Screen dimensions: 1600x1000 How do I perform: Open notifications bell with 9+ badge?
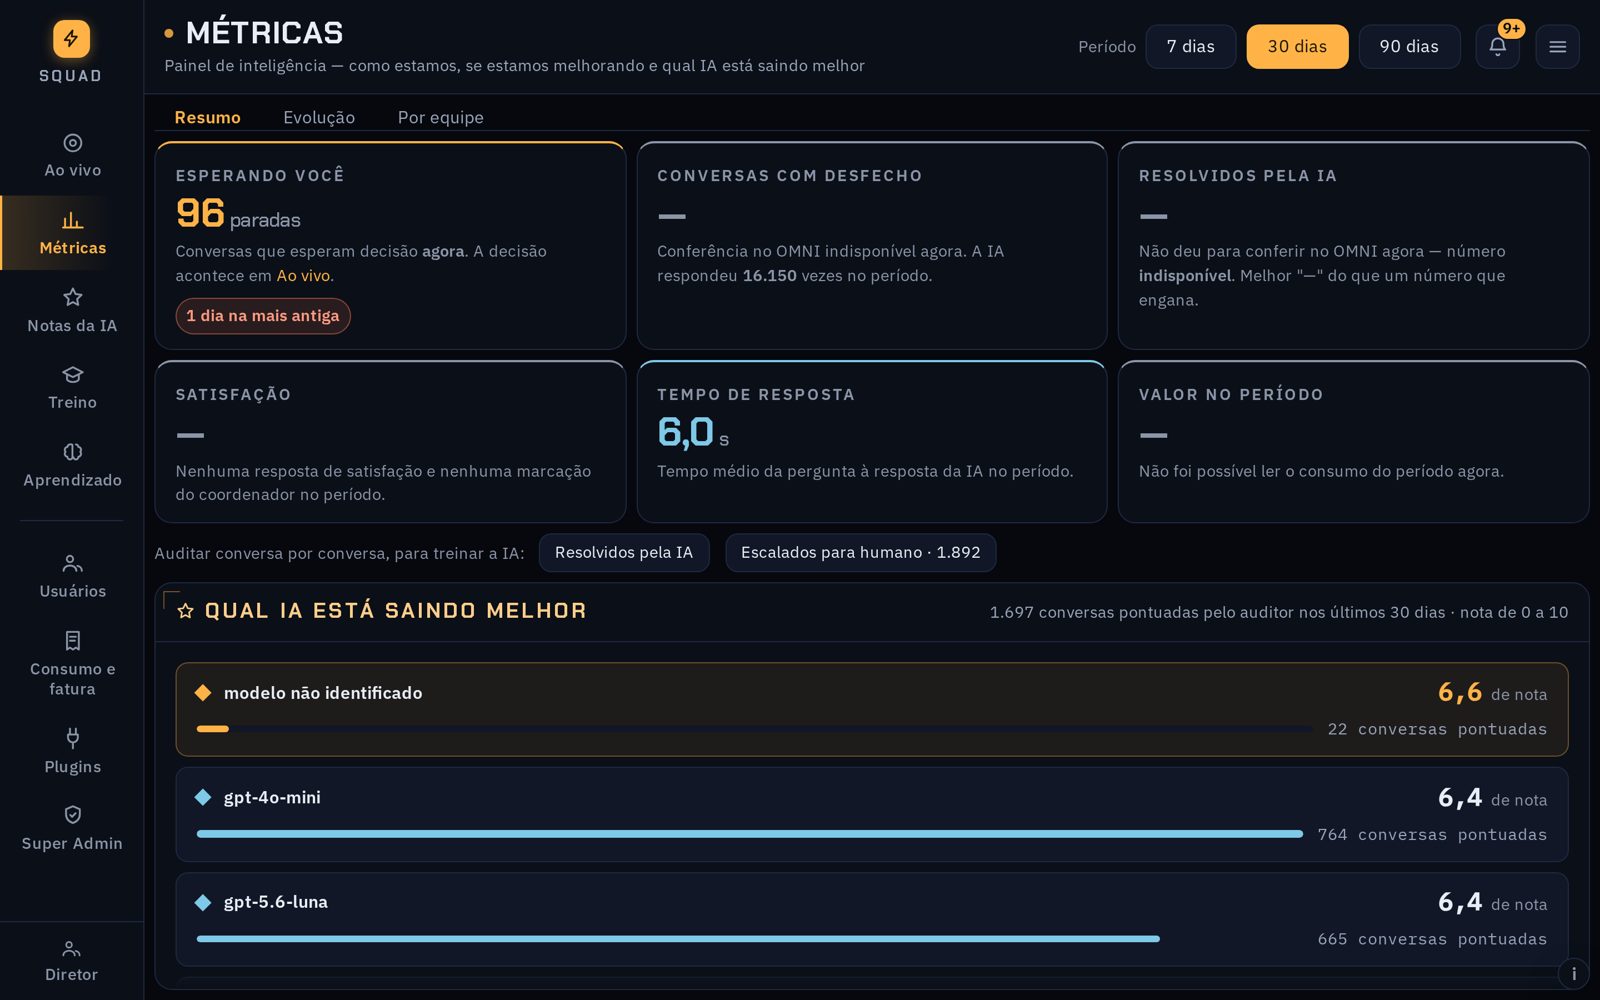1497,46
